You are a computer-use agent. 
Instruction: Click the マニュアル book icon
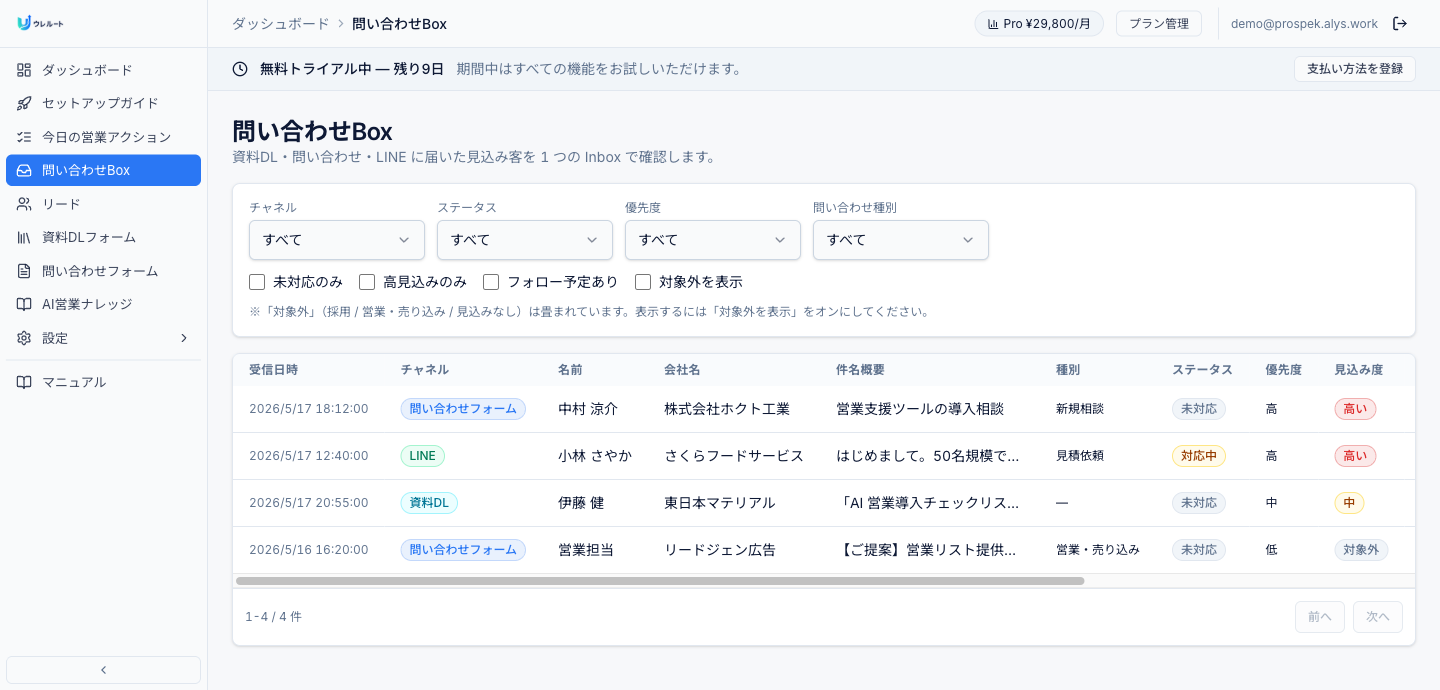pyautogui.click(x=24, y=382)
